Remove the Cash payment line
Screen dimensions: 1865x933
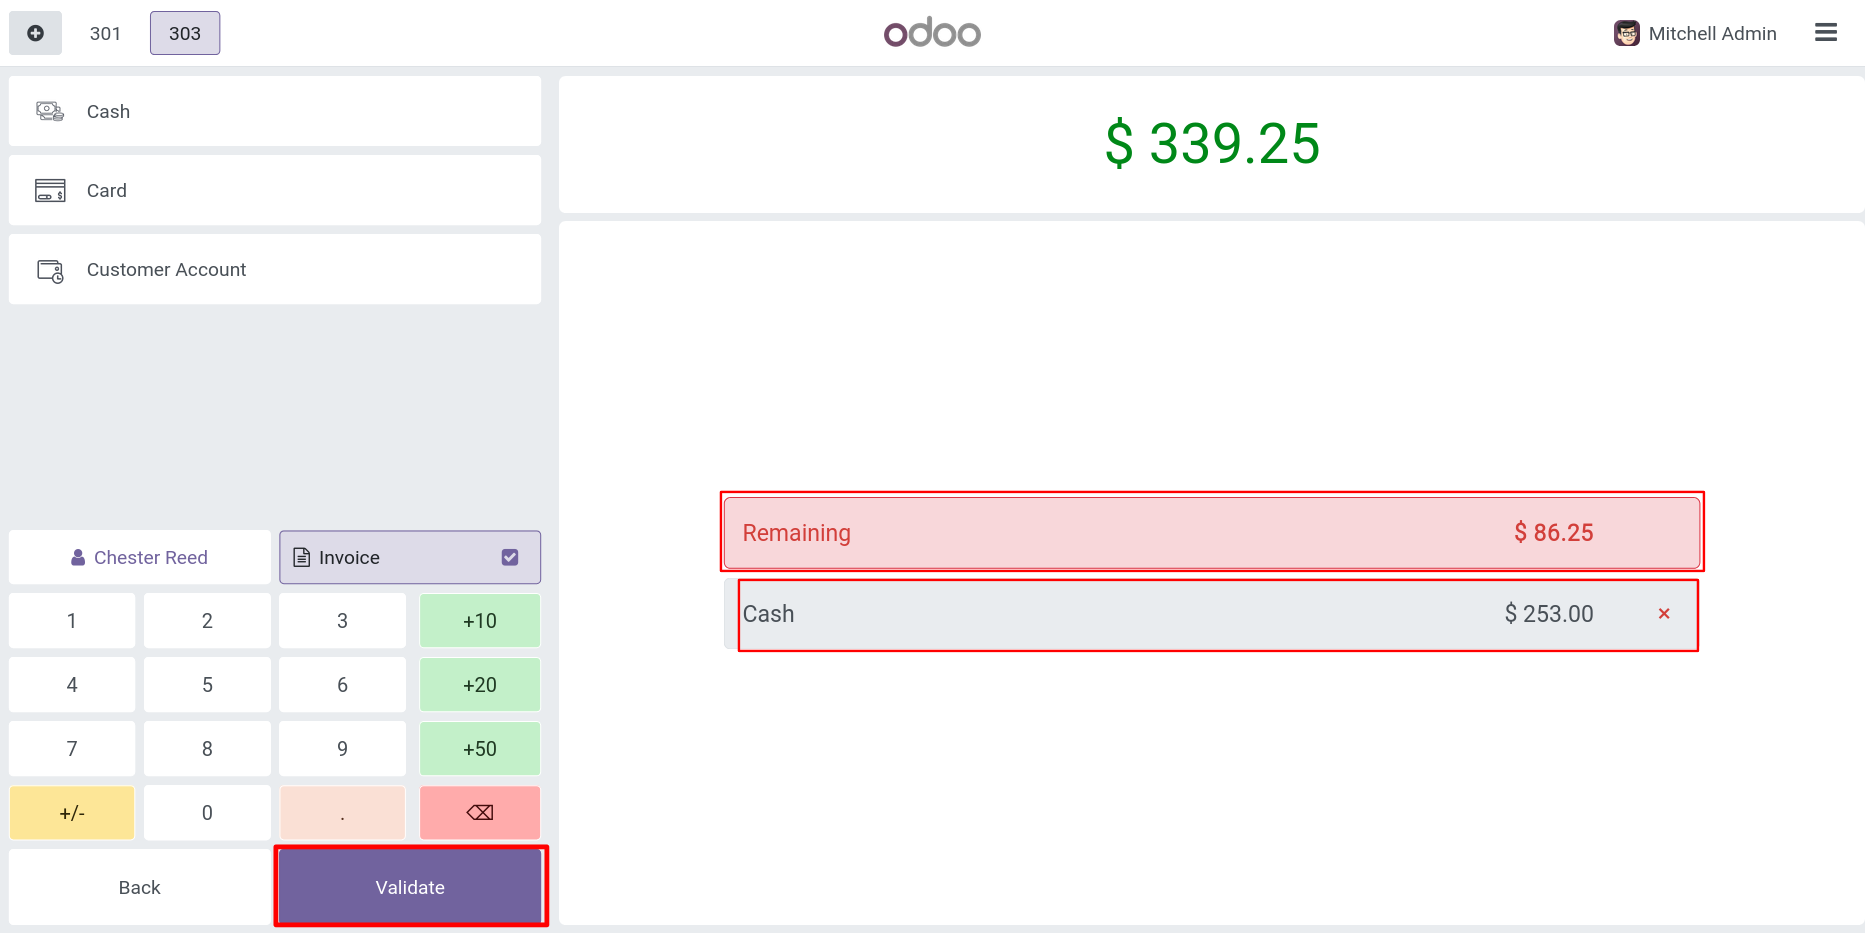pyautogui.click(x=1664, y=614)
